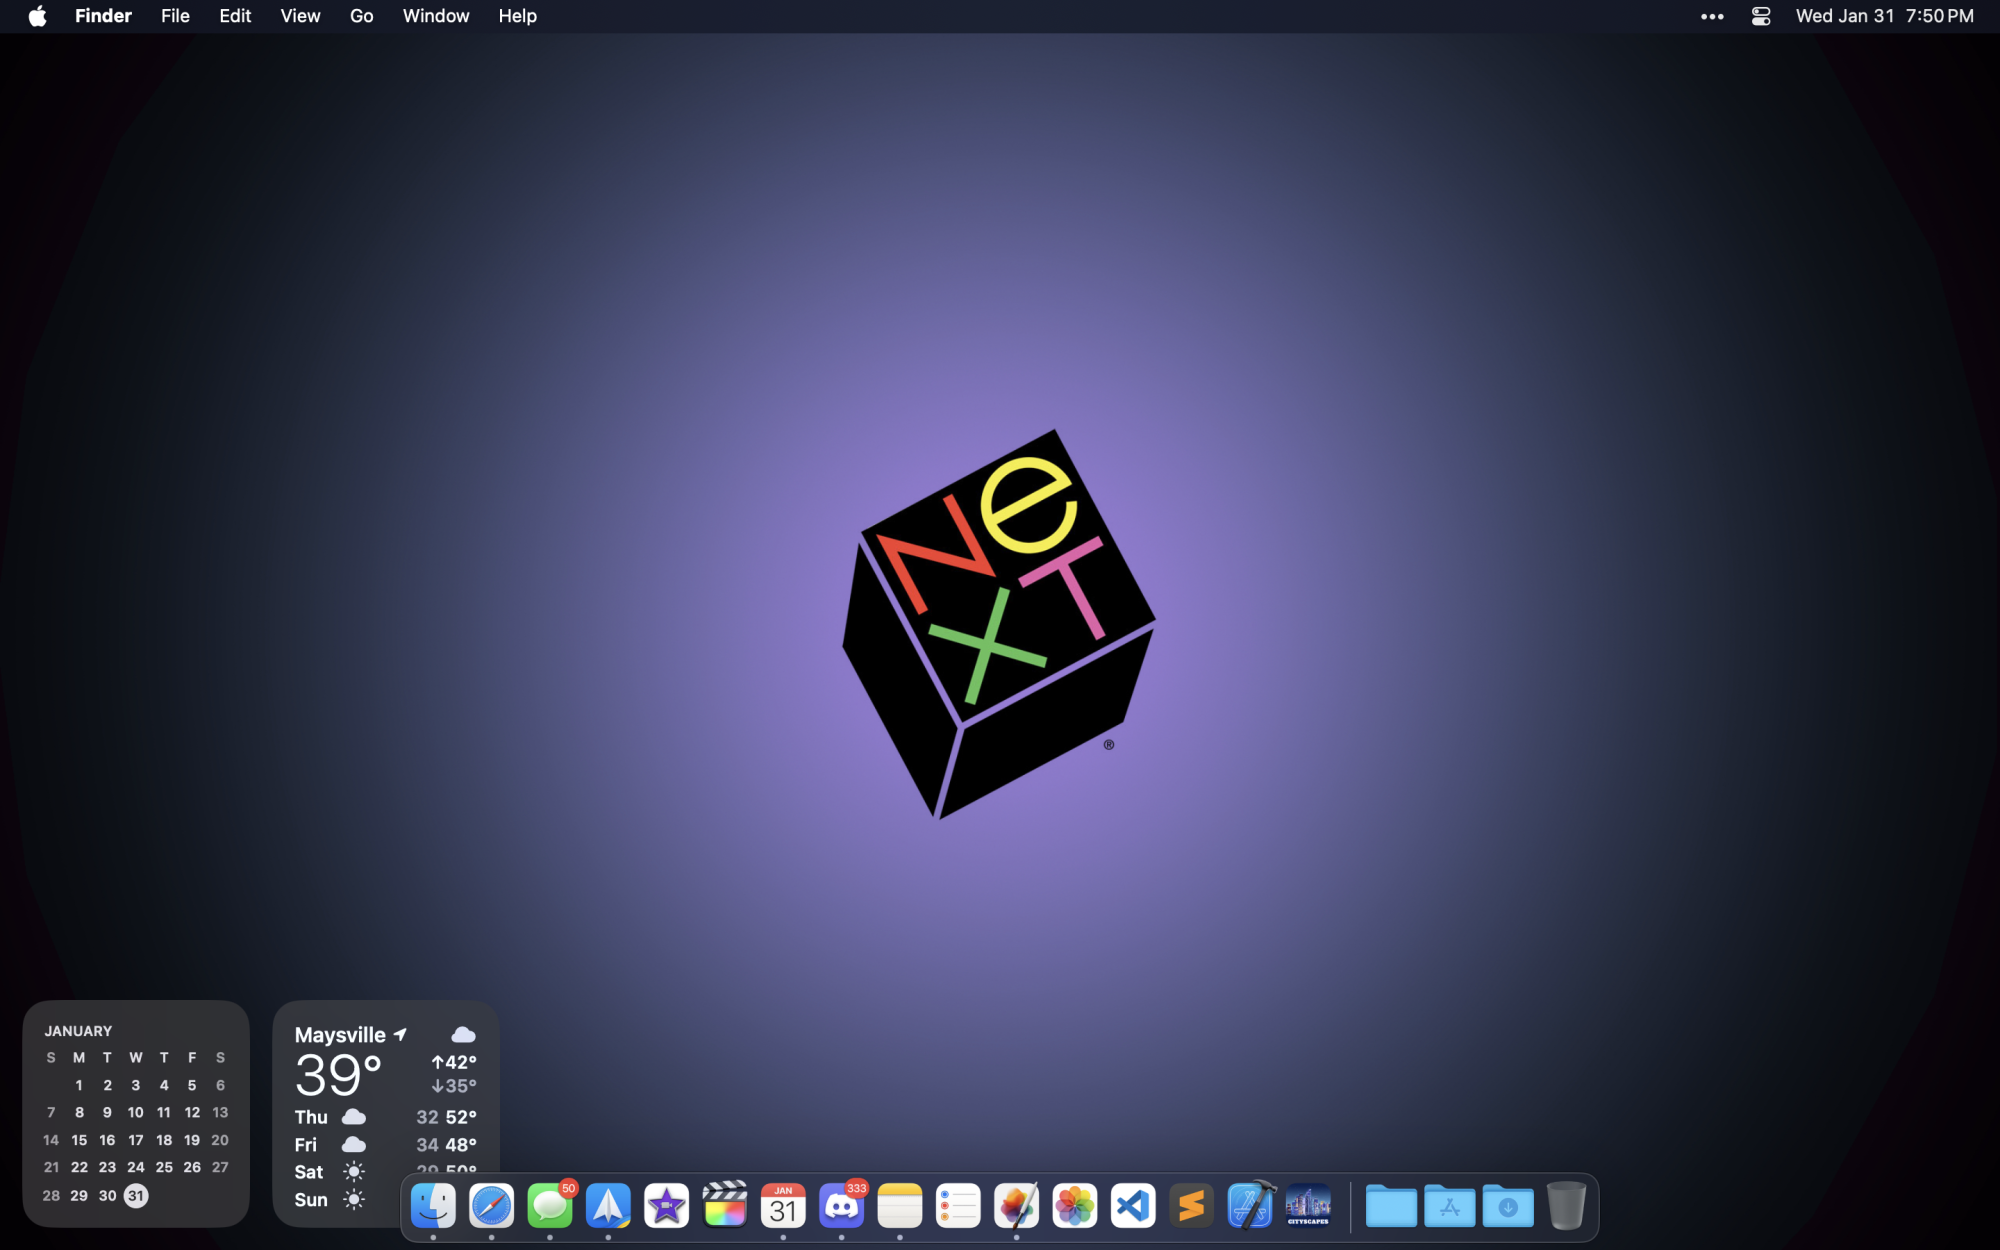
Task: Open Sublime Text from the Dock
Action: point(1191,1206)
